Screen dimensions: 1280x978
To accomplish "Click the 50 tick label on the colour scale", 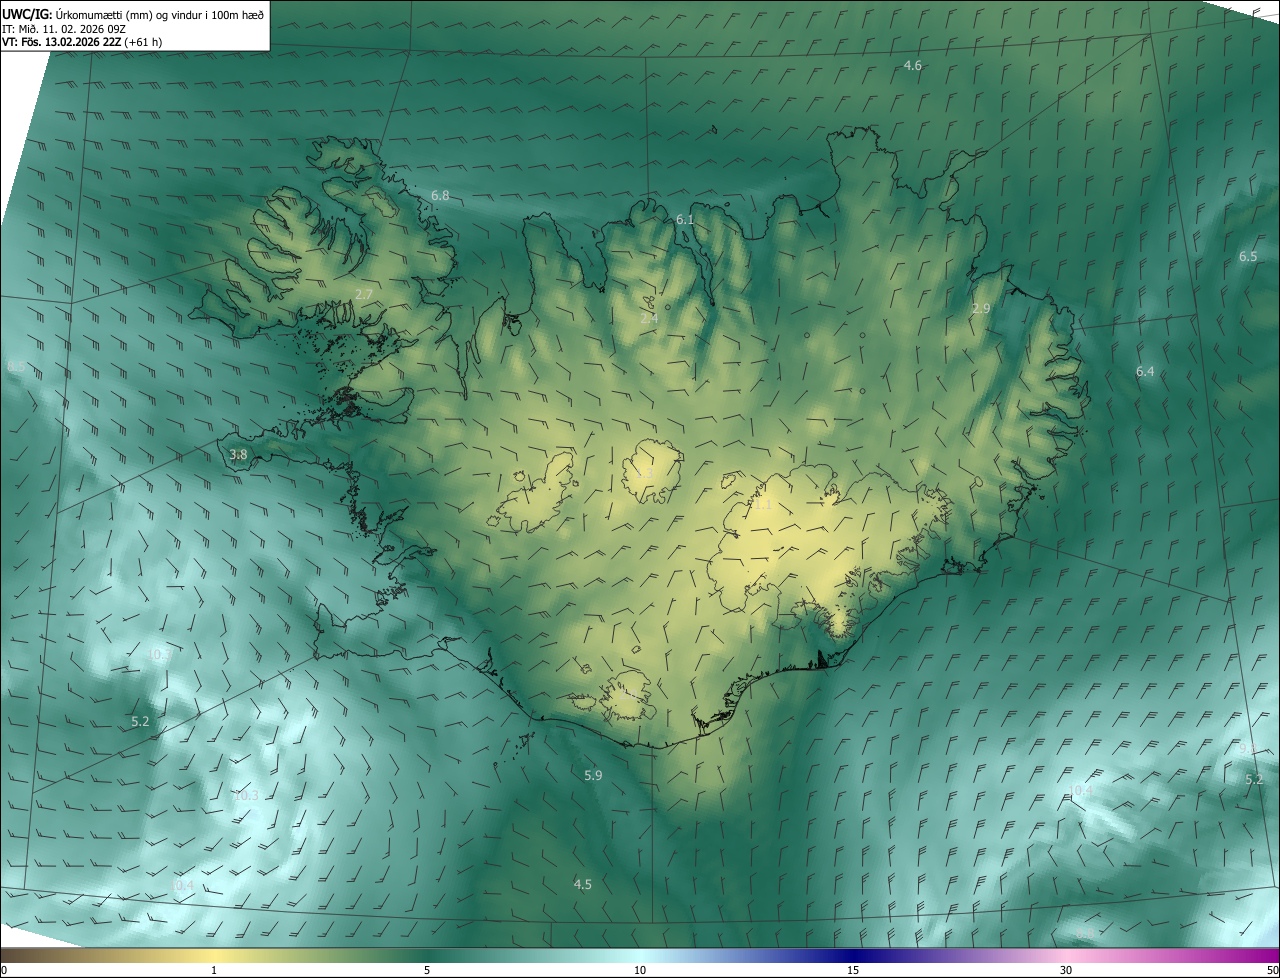I will click(x=1272, y=971).
